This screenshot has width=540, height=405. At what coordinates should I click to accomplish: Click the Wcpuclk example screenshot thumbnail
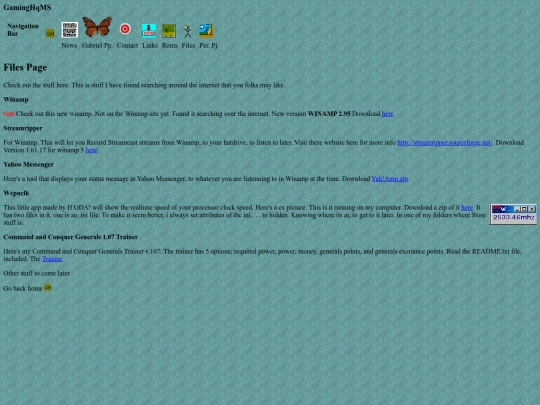[x=513, y=214]
